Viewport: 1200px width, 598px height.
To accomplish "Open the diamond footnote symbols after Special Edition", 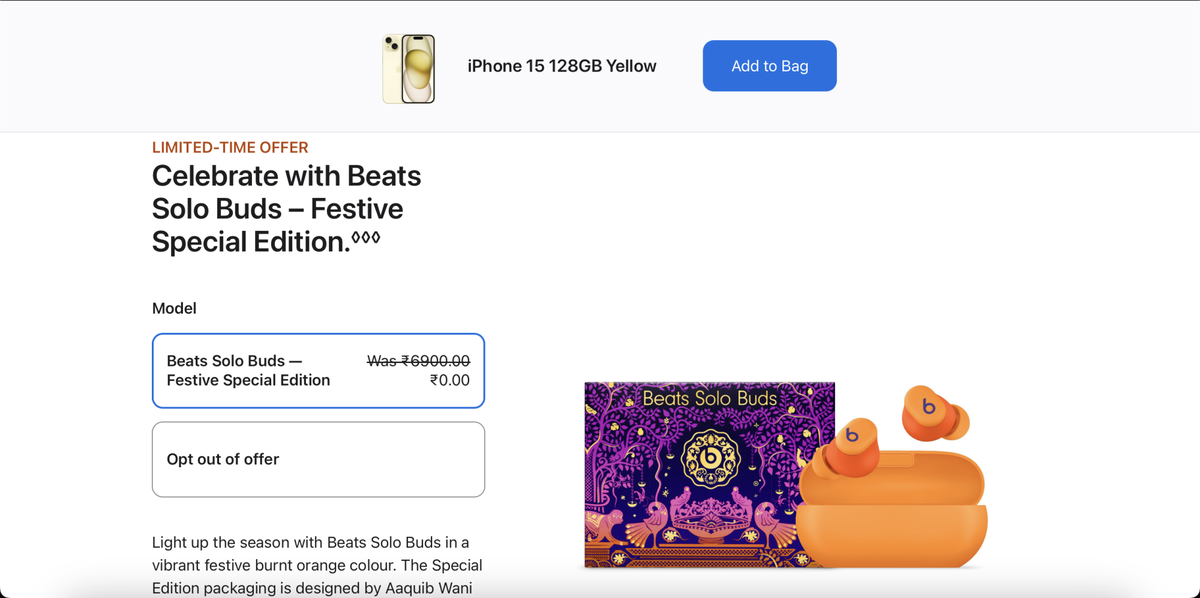I will coord(366,237).
